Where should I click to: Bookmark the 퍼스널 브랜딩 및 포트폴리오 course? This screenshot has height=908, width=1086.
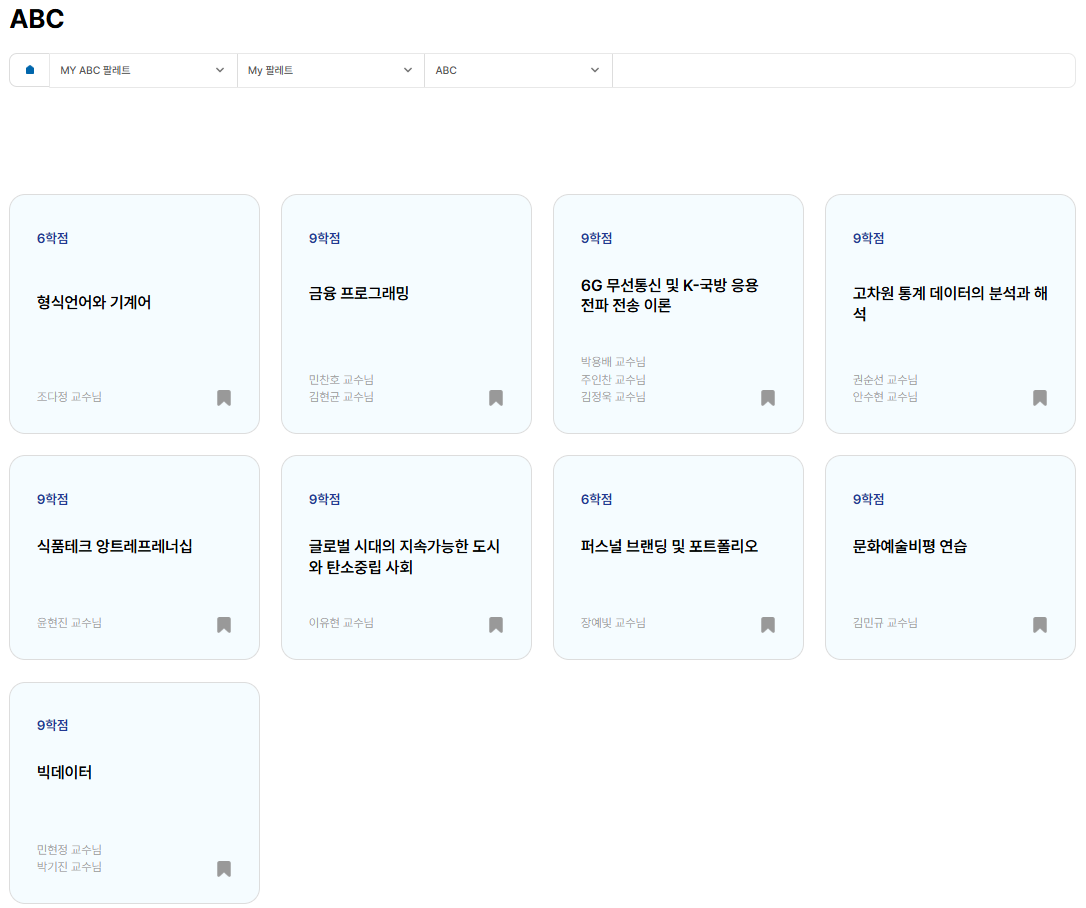768,625
